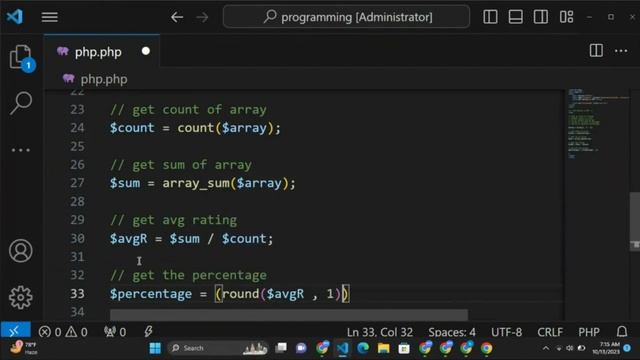
Task: Click the '// get count of array' comment
Action: coord(188,110)
